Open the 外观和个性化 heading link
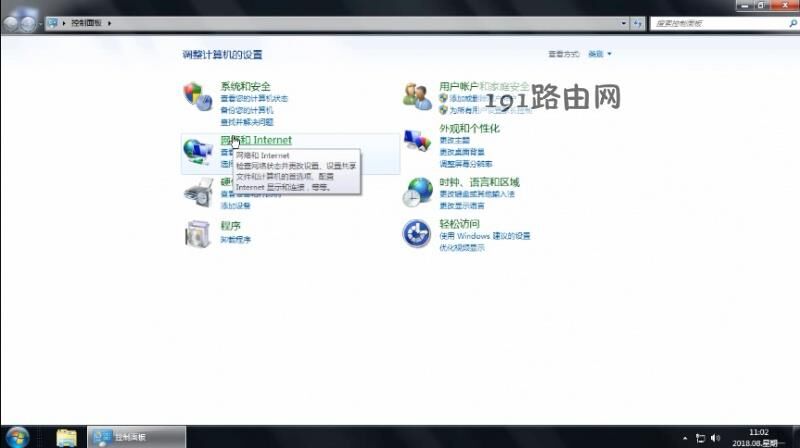The image size is (800, 448). click(x=469, y=128)
